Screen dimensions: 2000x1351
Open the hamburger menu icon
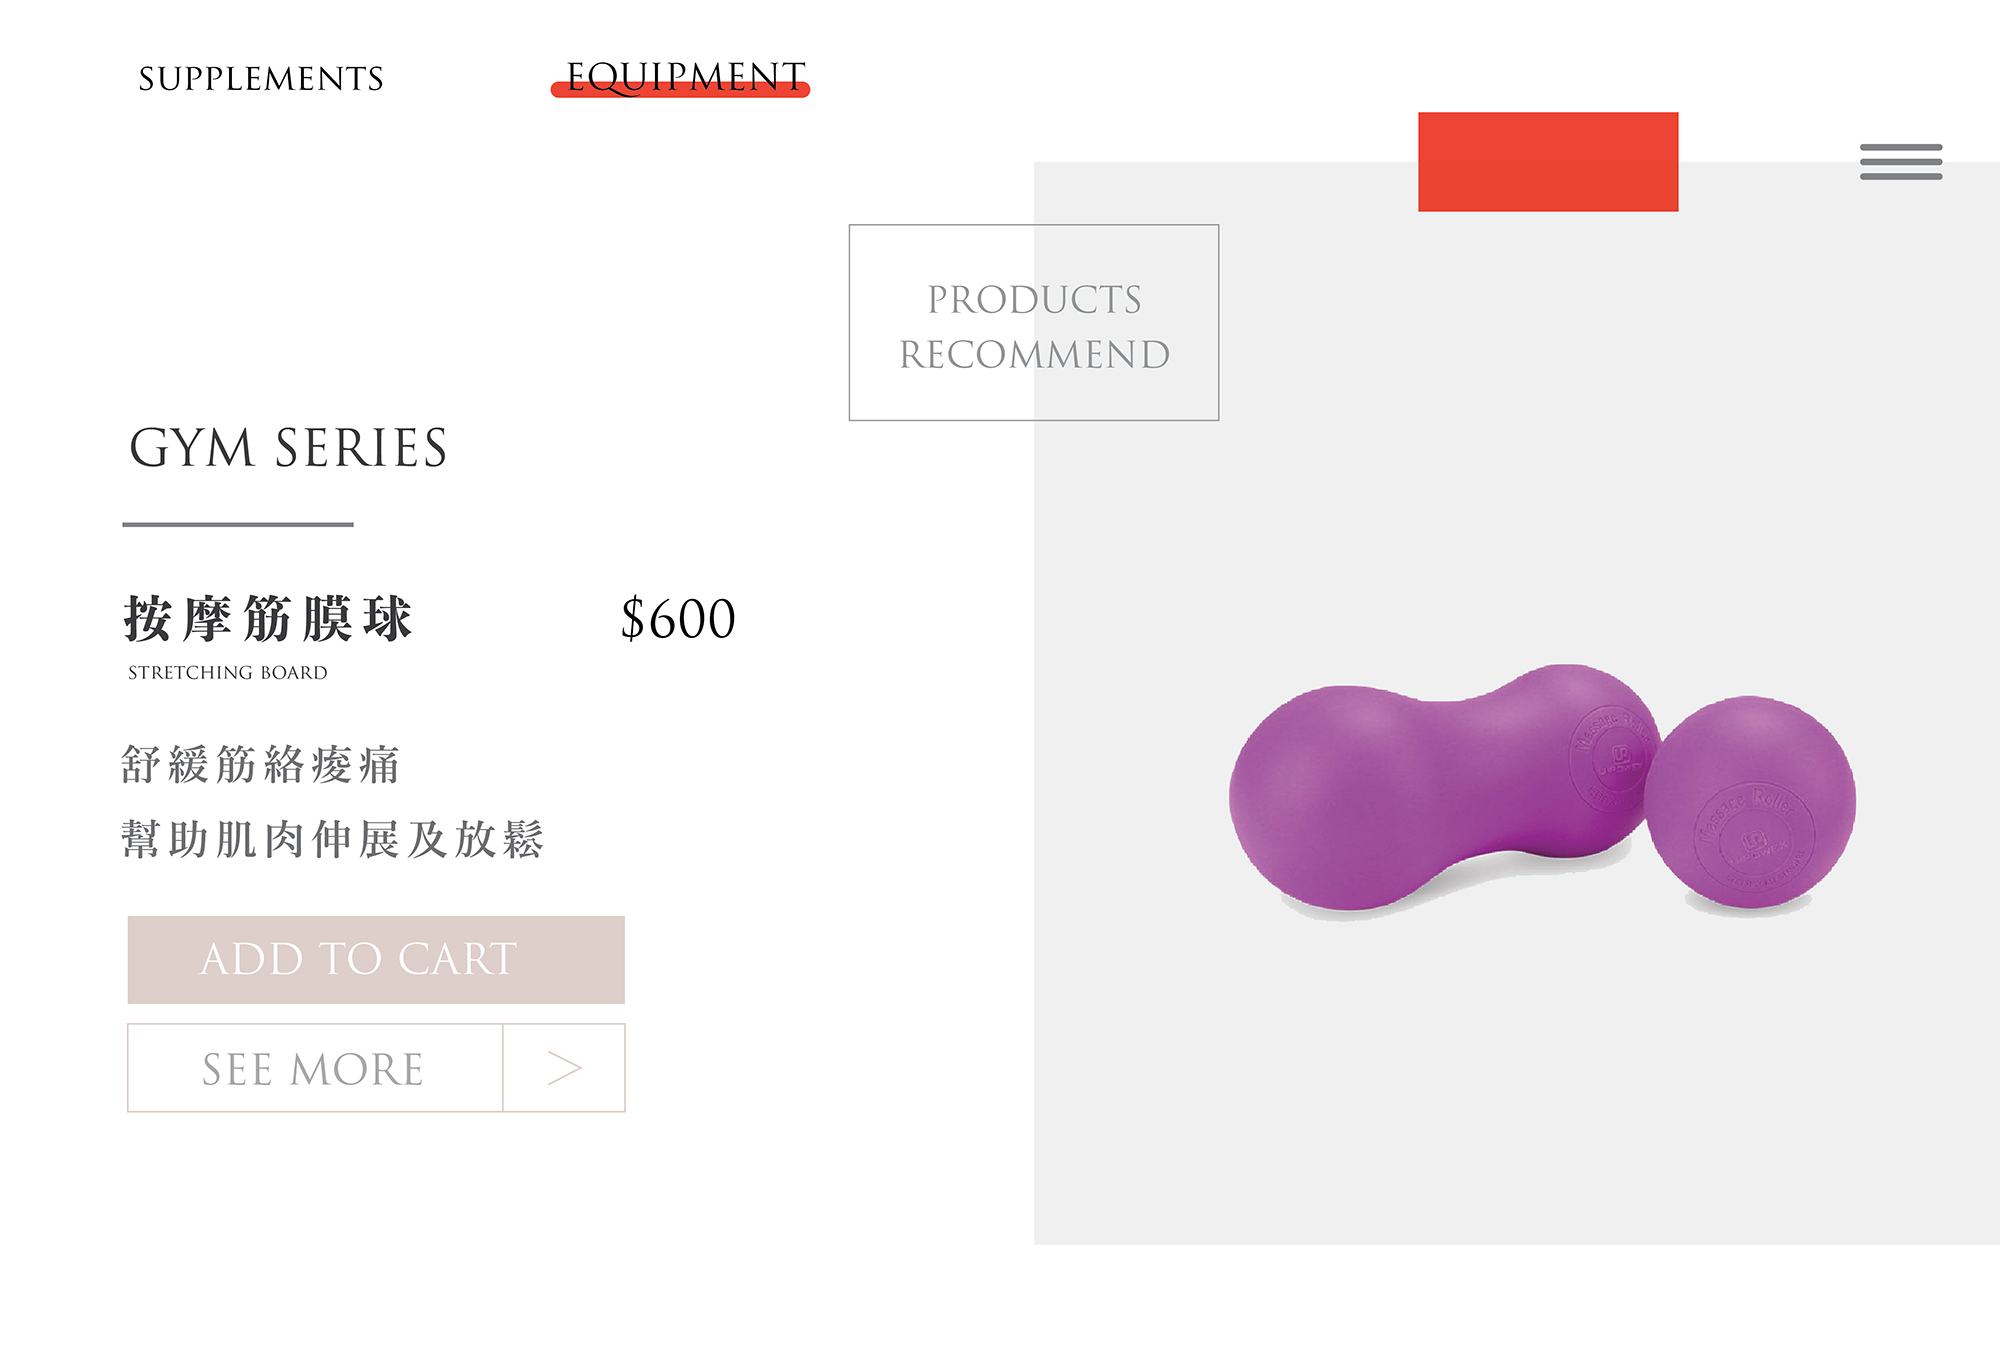click(1900, 161)
